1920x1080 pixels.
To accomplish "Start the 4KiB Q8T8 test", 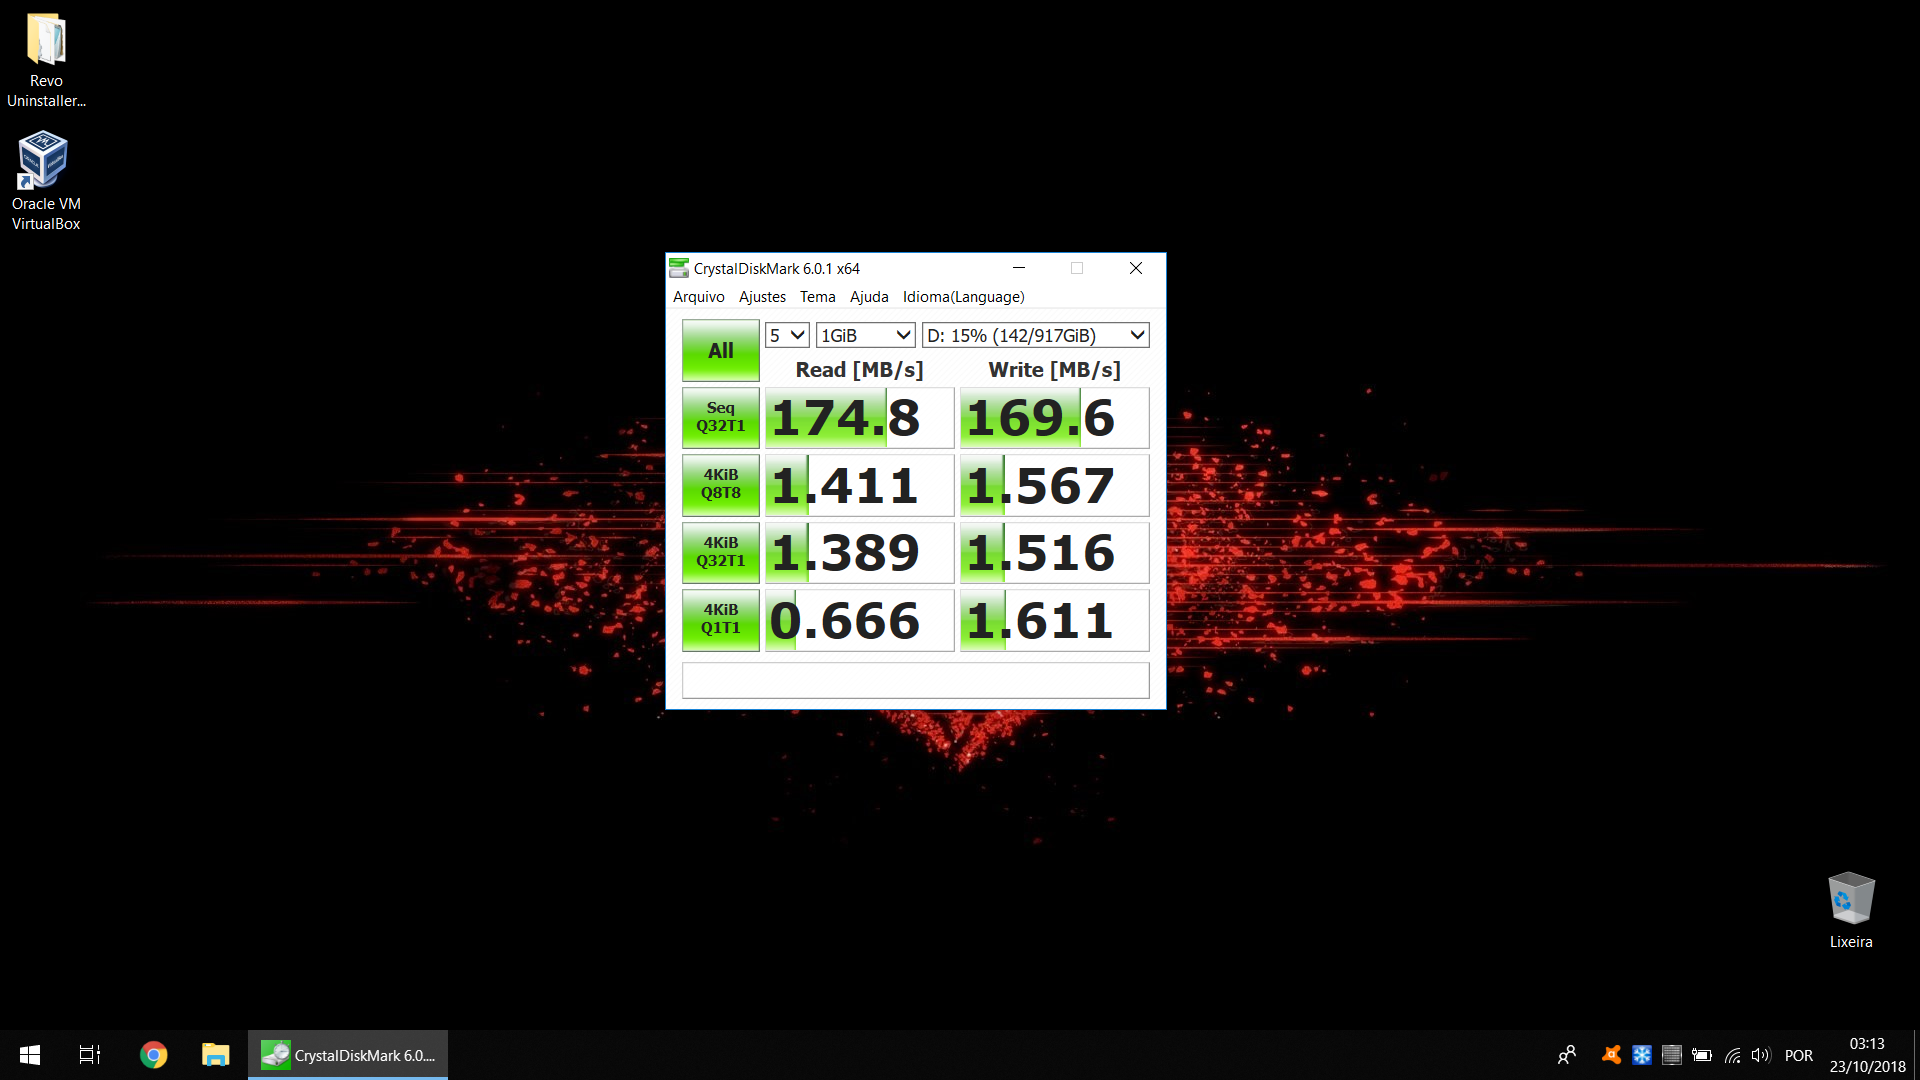I will pos(720,484).
